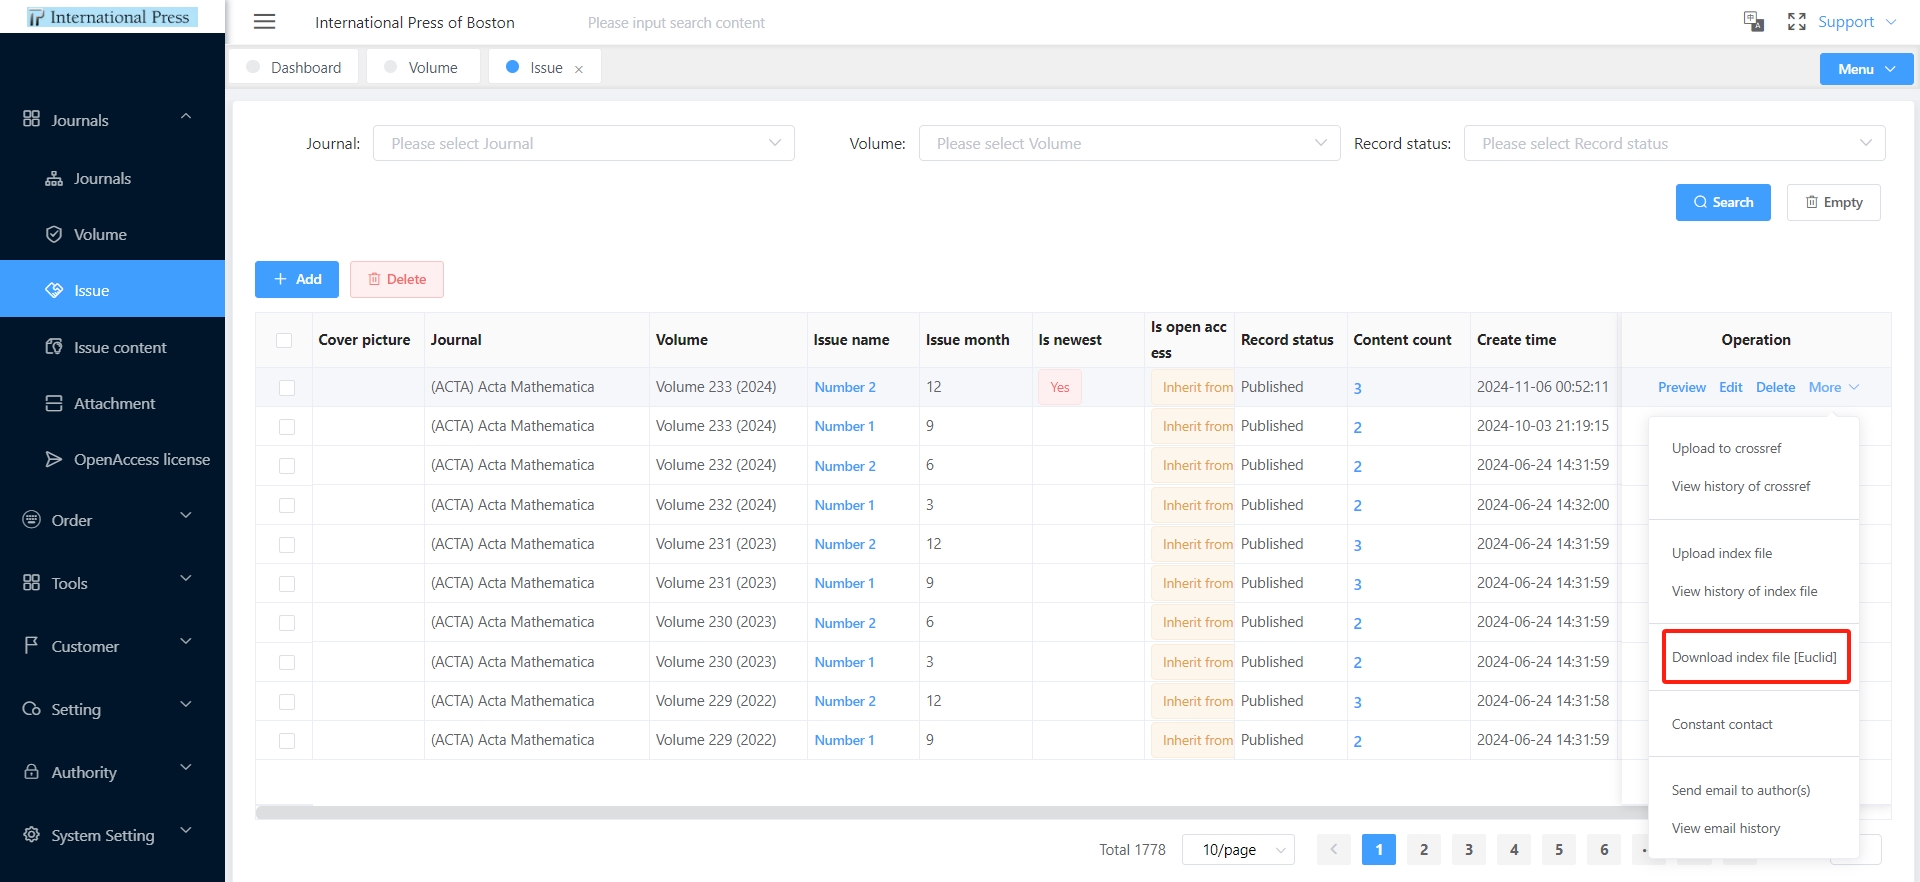Viewport: 1920px width, 882px height.
Task: Click the Journals group grid icon
Action: click(32, 120)
